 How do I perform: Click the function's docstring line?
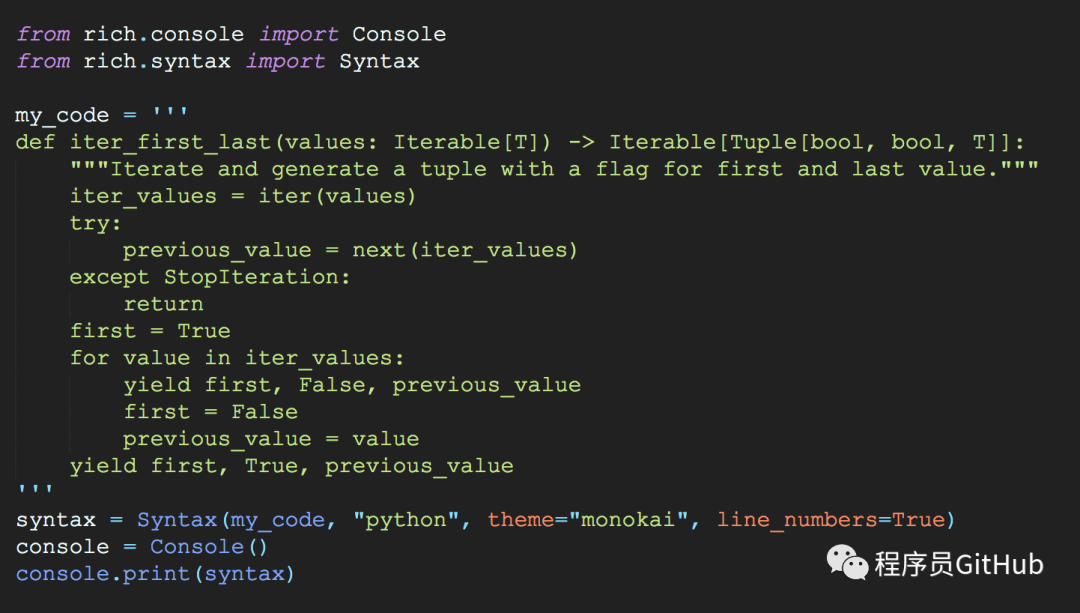coord(553,169)
